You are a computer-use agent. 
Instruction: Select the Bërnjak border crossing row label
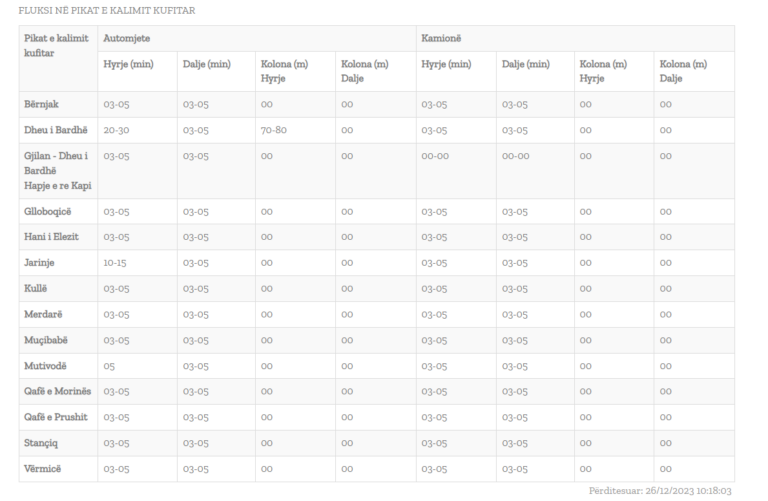pos(44,103)
